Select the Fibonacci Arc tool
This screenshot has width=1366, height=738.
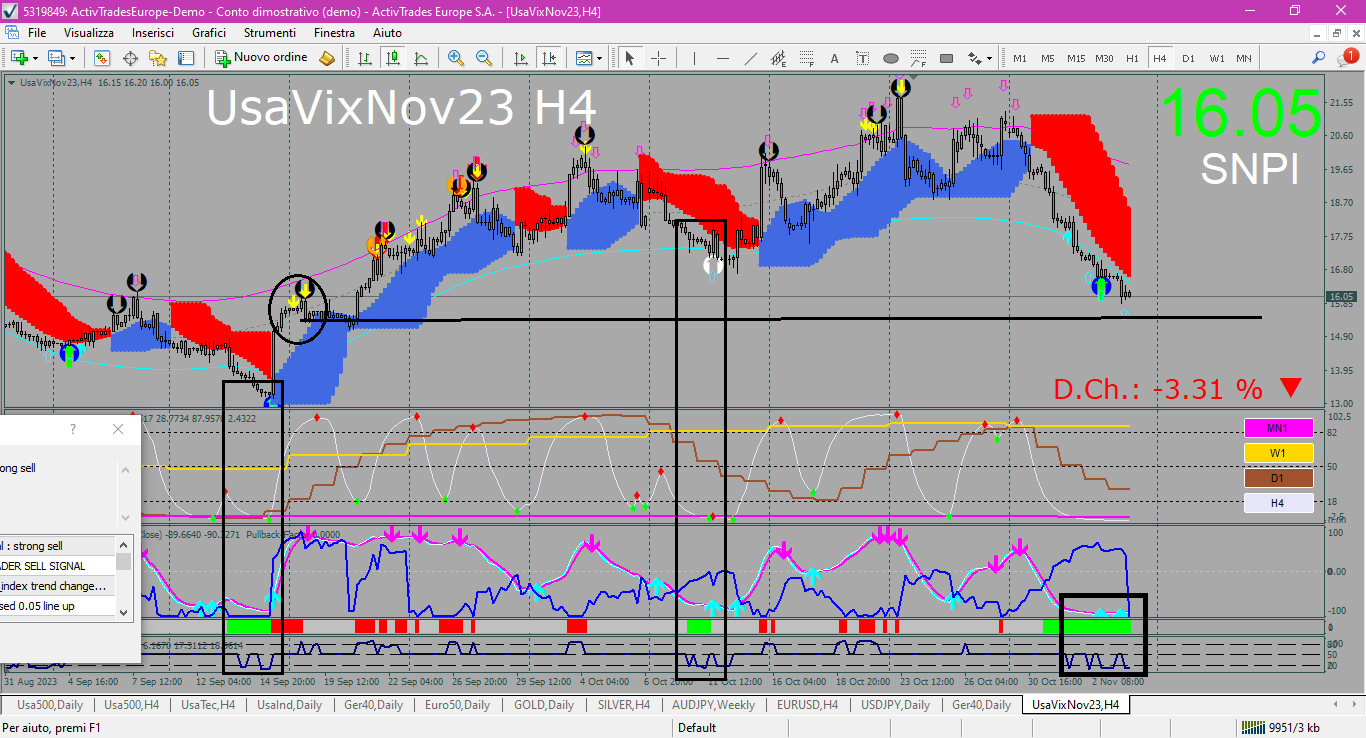(x=919, y=58)
